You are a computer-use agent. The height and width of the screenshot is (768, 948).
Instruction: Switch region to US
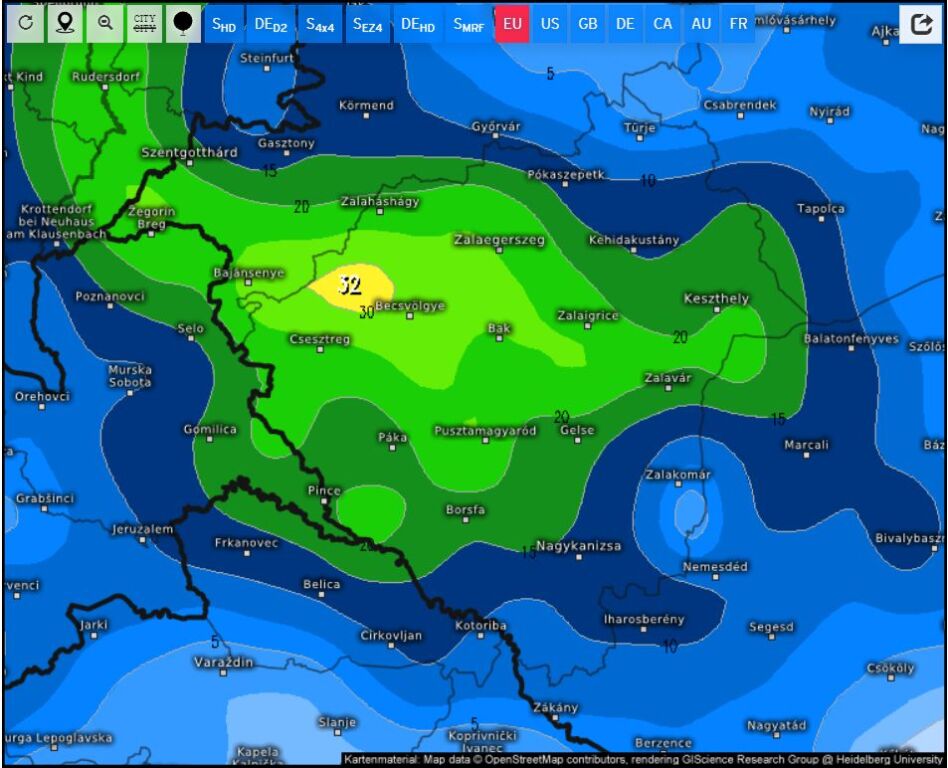point(550,24)
